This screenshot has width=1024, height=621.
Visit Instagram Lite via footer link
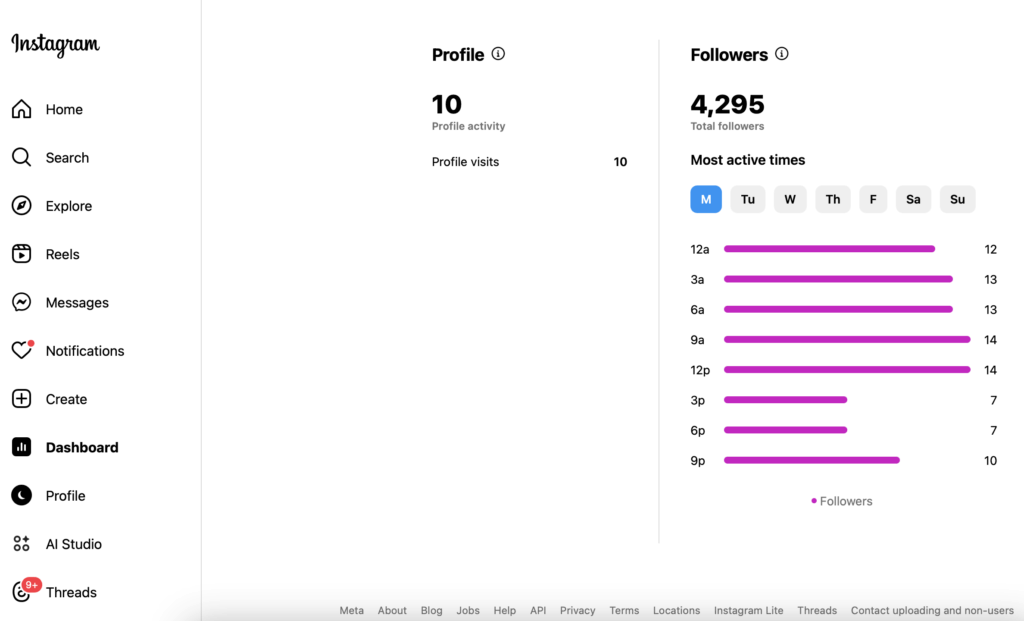click(x=748, y=610)
